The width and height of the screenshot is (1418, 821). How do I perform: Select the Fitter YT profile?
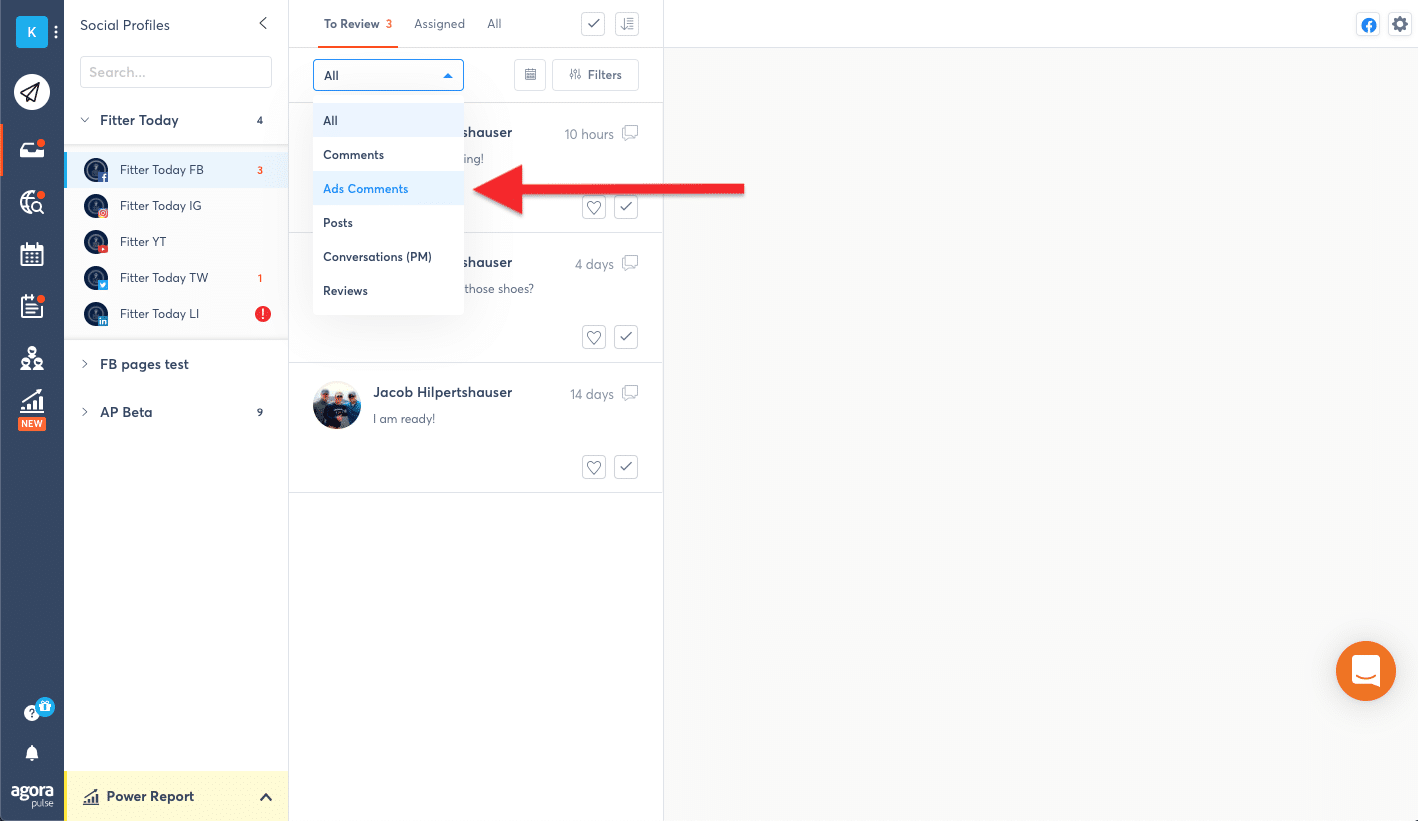coord(176,242)
